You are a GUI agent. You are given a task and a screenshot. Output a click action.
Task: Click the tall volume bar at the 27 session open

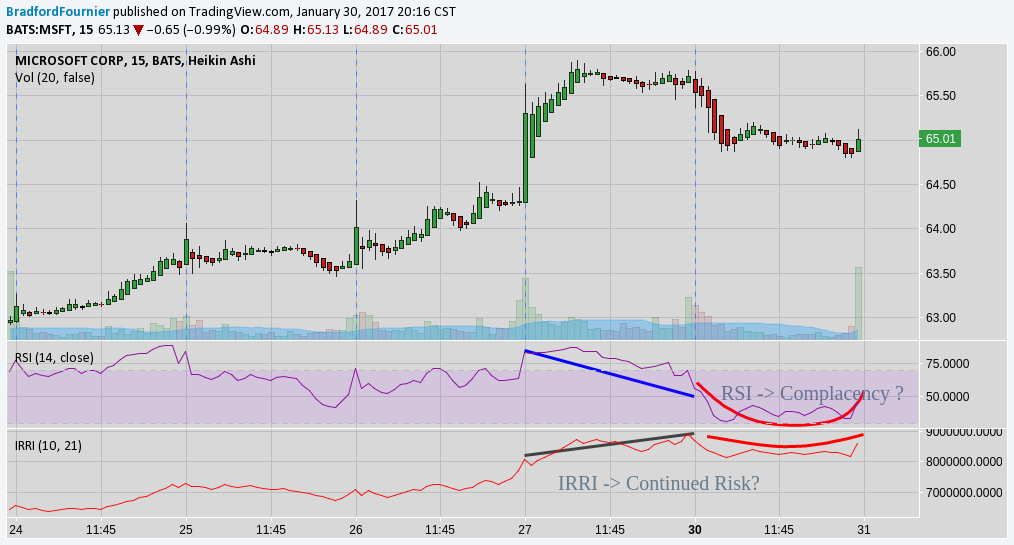[525, 308]
